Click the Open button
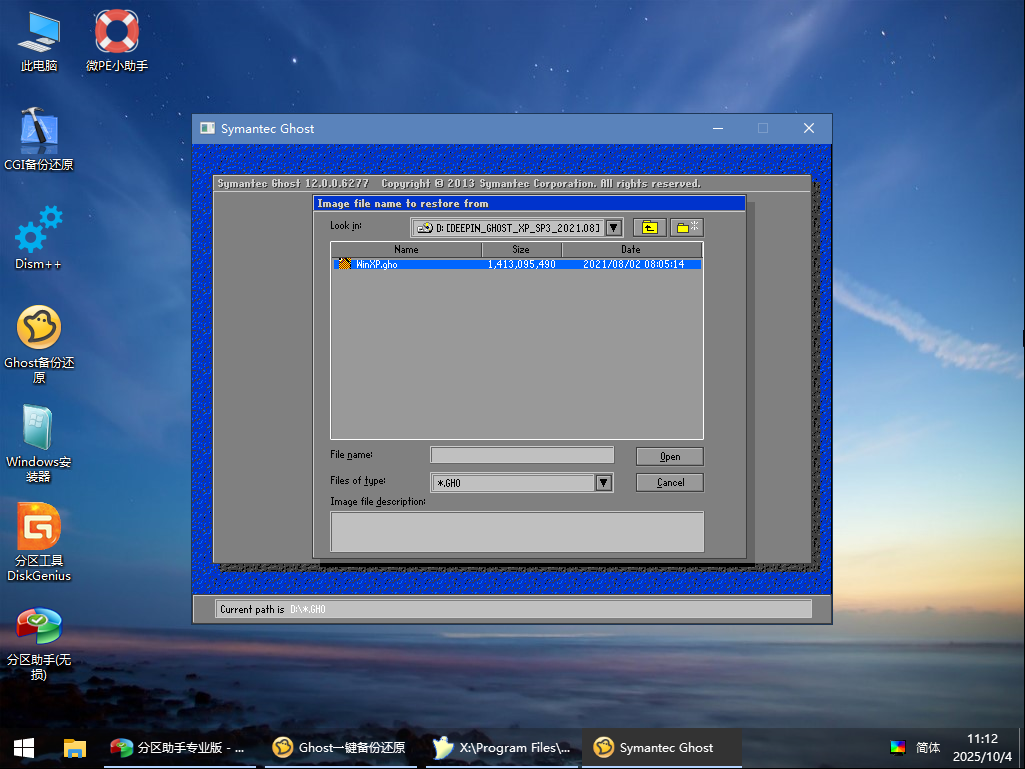This screenshot has height=769, width=1025. pyautogui.click(x=670, y=456)
